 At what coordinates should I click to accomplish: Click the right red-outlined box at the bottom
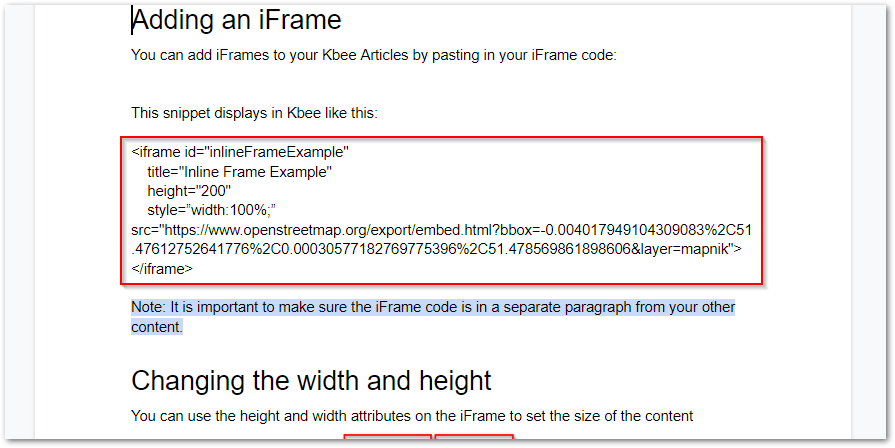point(473,440)
